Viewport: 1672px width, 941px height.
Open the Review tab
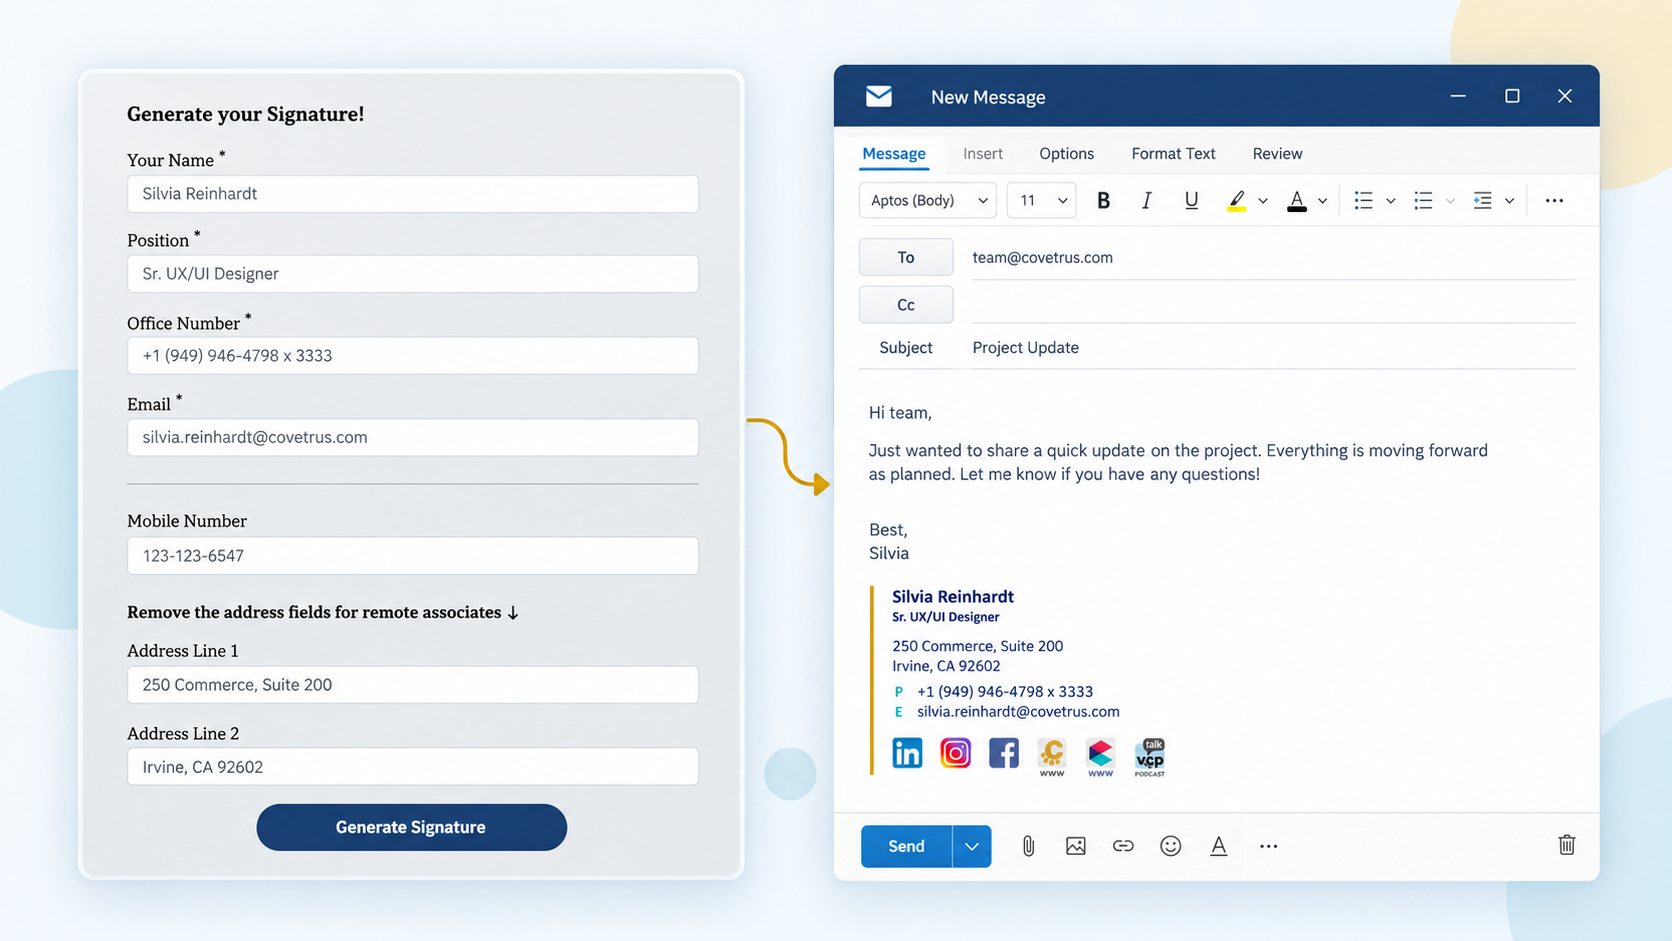1277,154
